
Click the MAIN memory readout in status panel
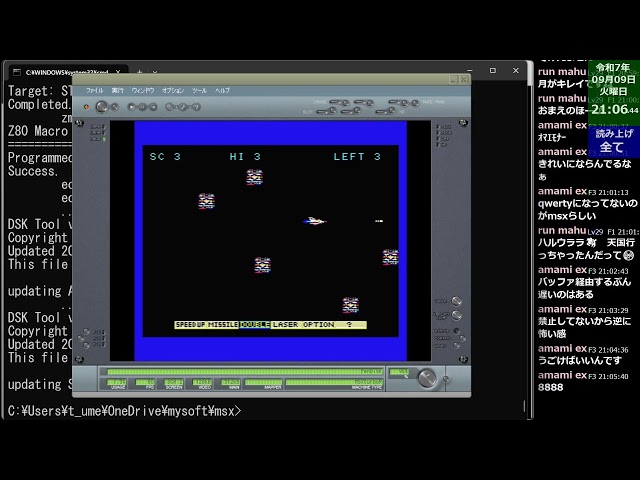(231, 382)
